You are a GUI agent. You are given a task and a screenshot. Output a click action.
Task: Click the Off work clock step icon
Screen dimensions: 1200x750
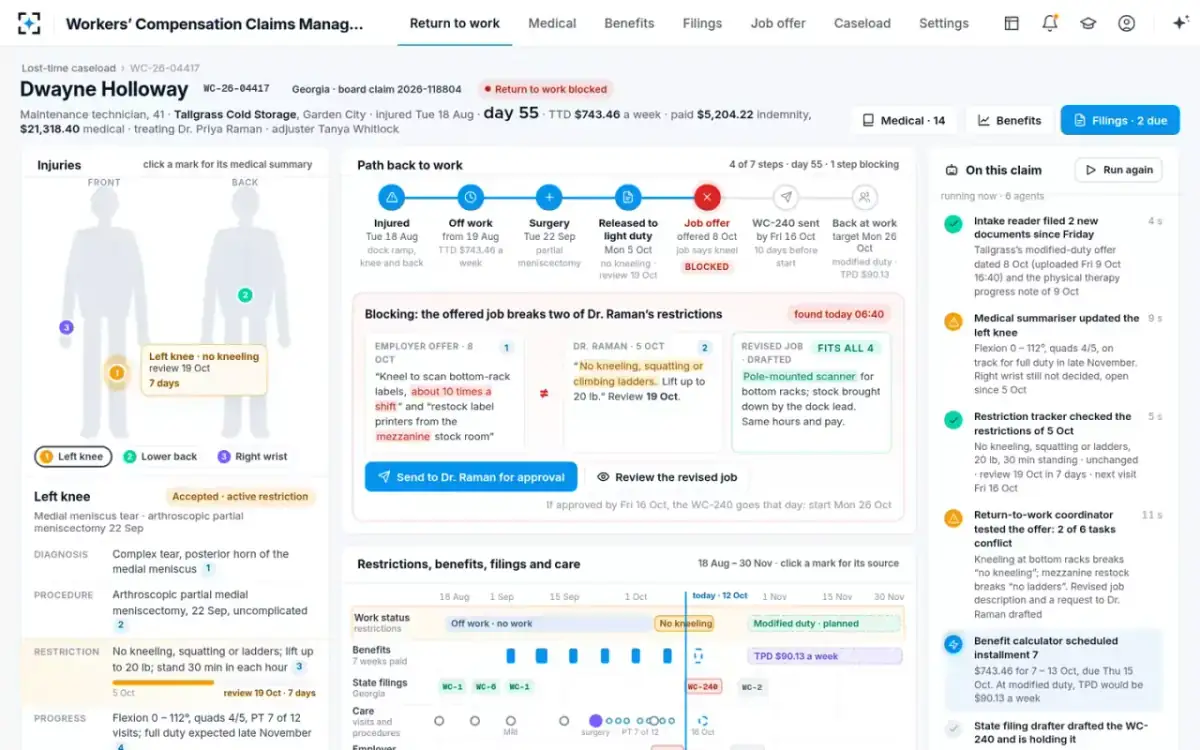click(x=470, y=197)
